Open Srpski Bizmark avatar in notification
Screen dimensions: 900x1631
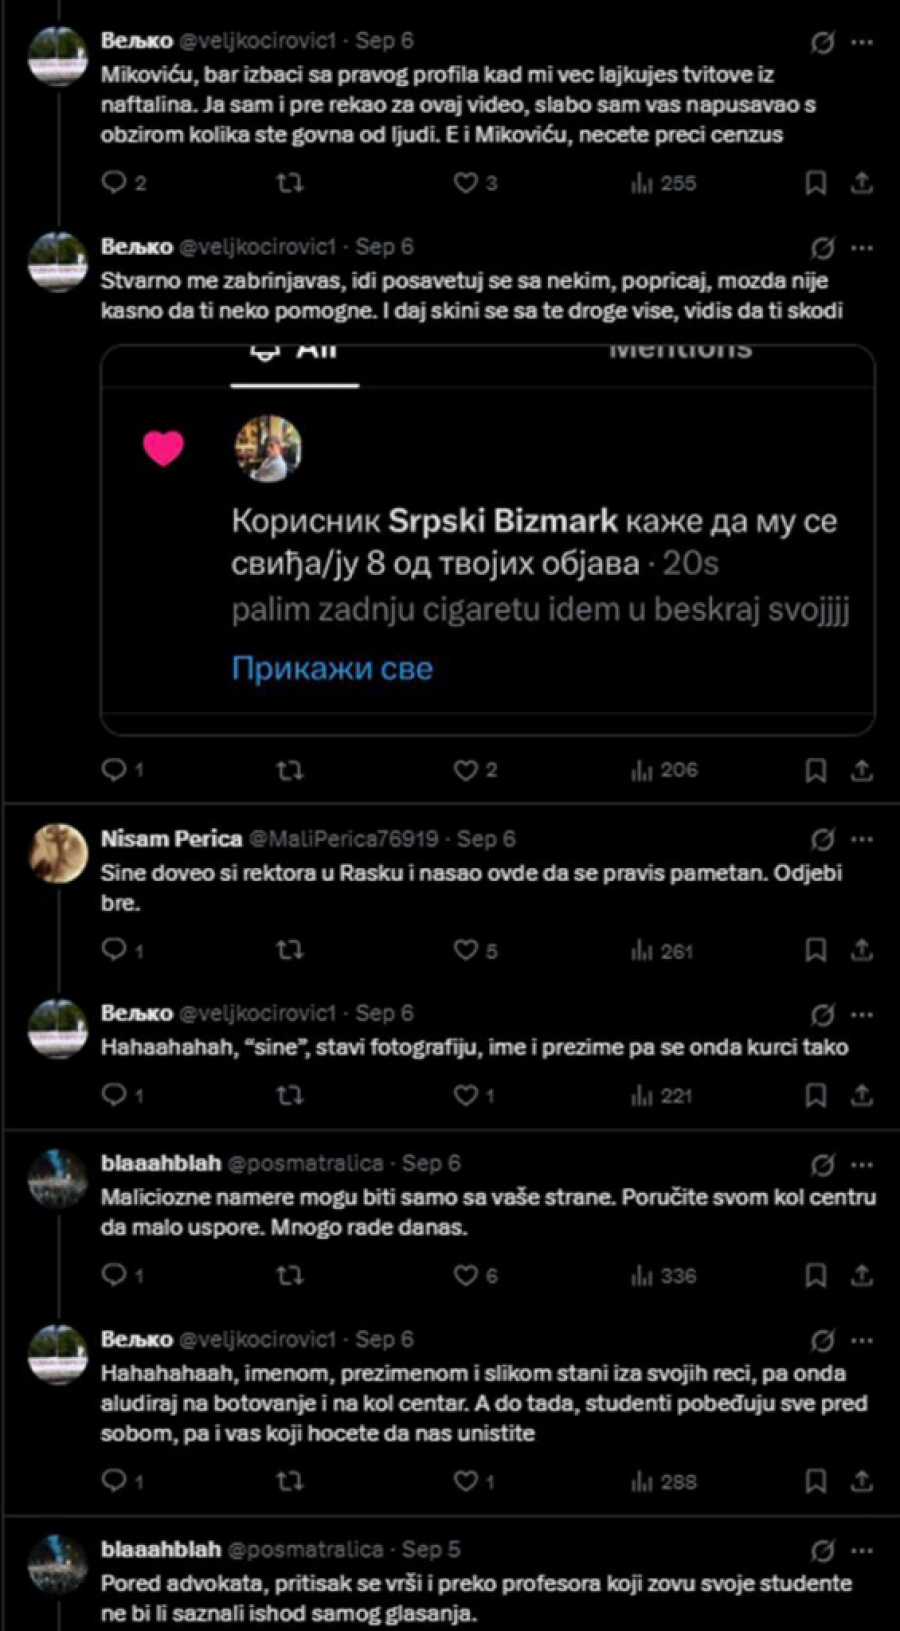[x=268, y=448]
